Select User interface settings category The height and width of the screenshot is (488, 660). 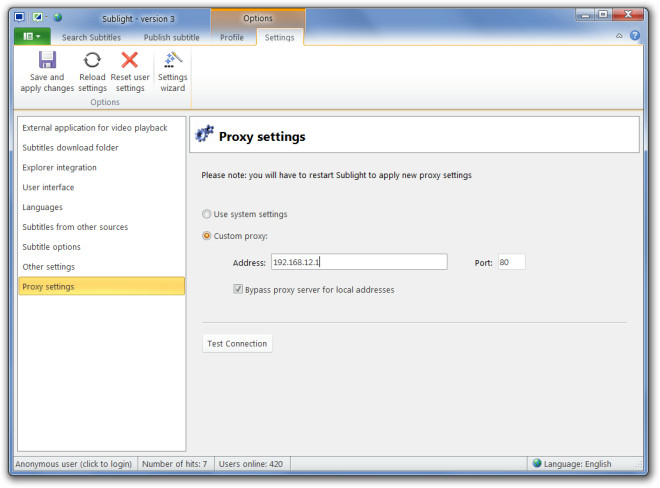coord(101,187)
